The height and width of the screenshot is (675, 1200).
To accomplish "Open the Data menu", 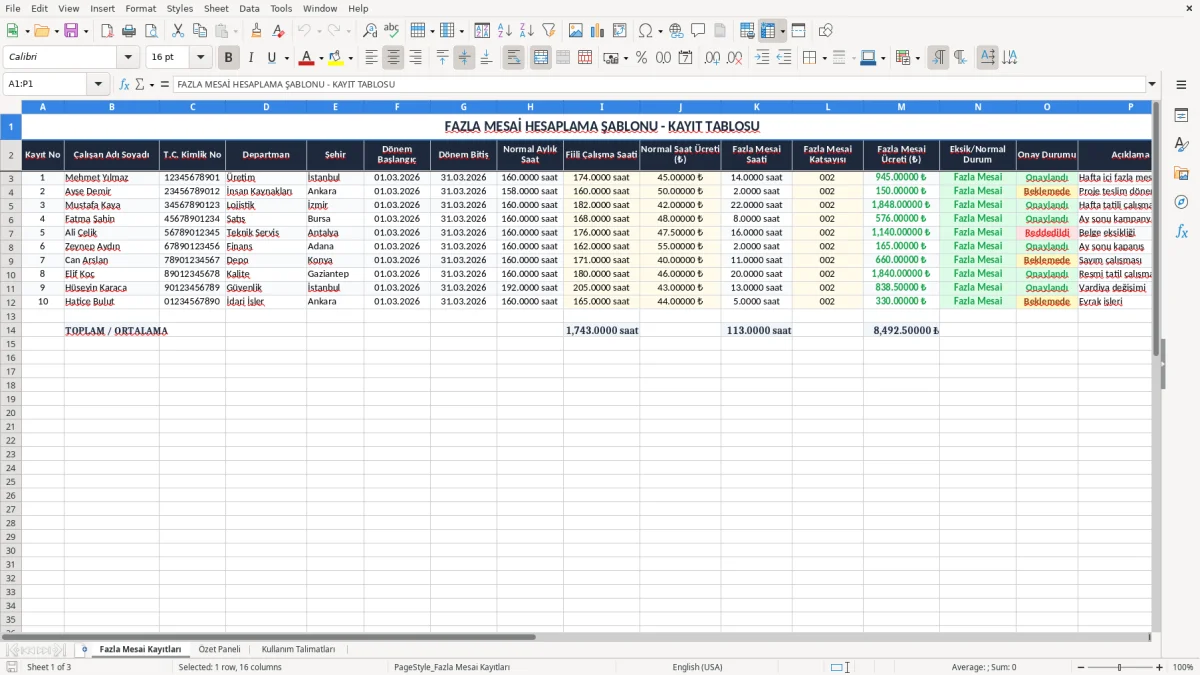I will (x=249, y=8).
